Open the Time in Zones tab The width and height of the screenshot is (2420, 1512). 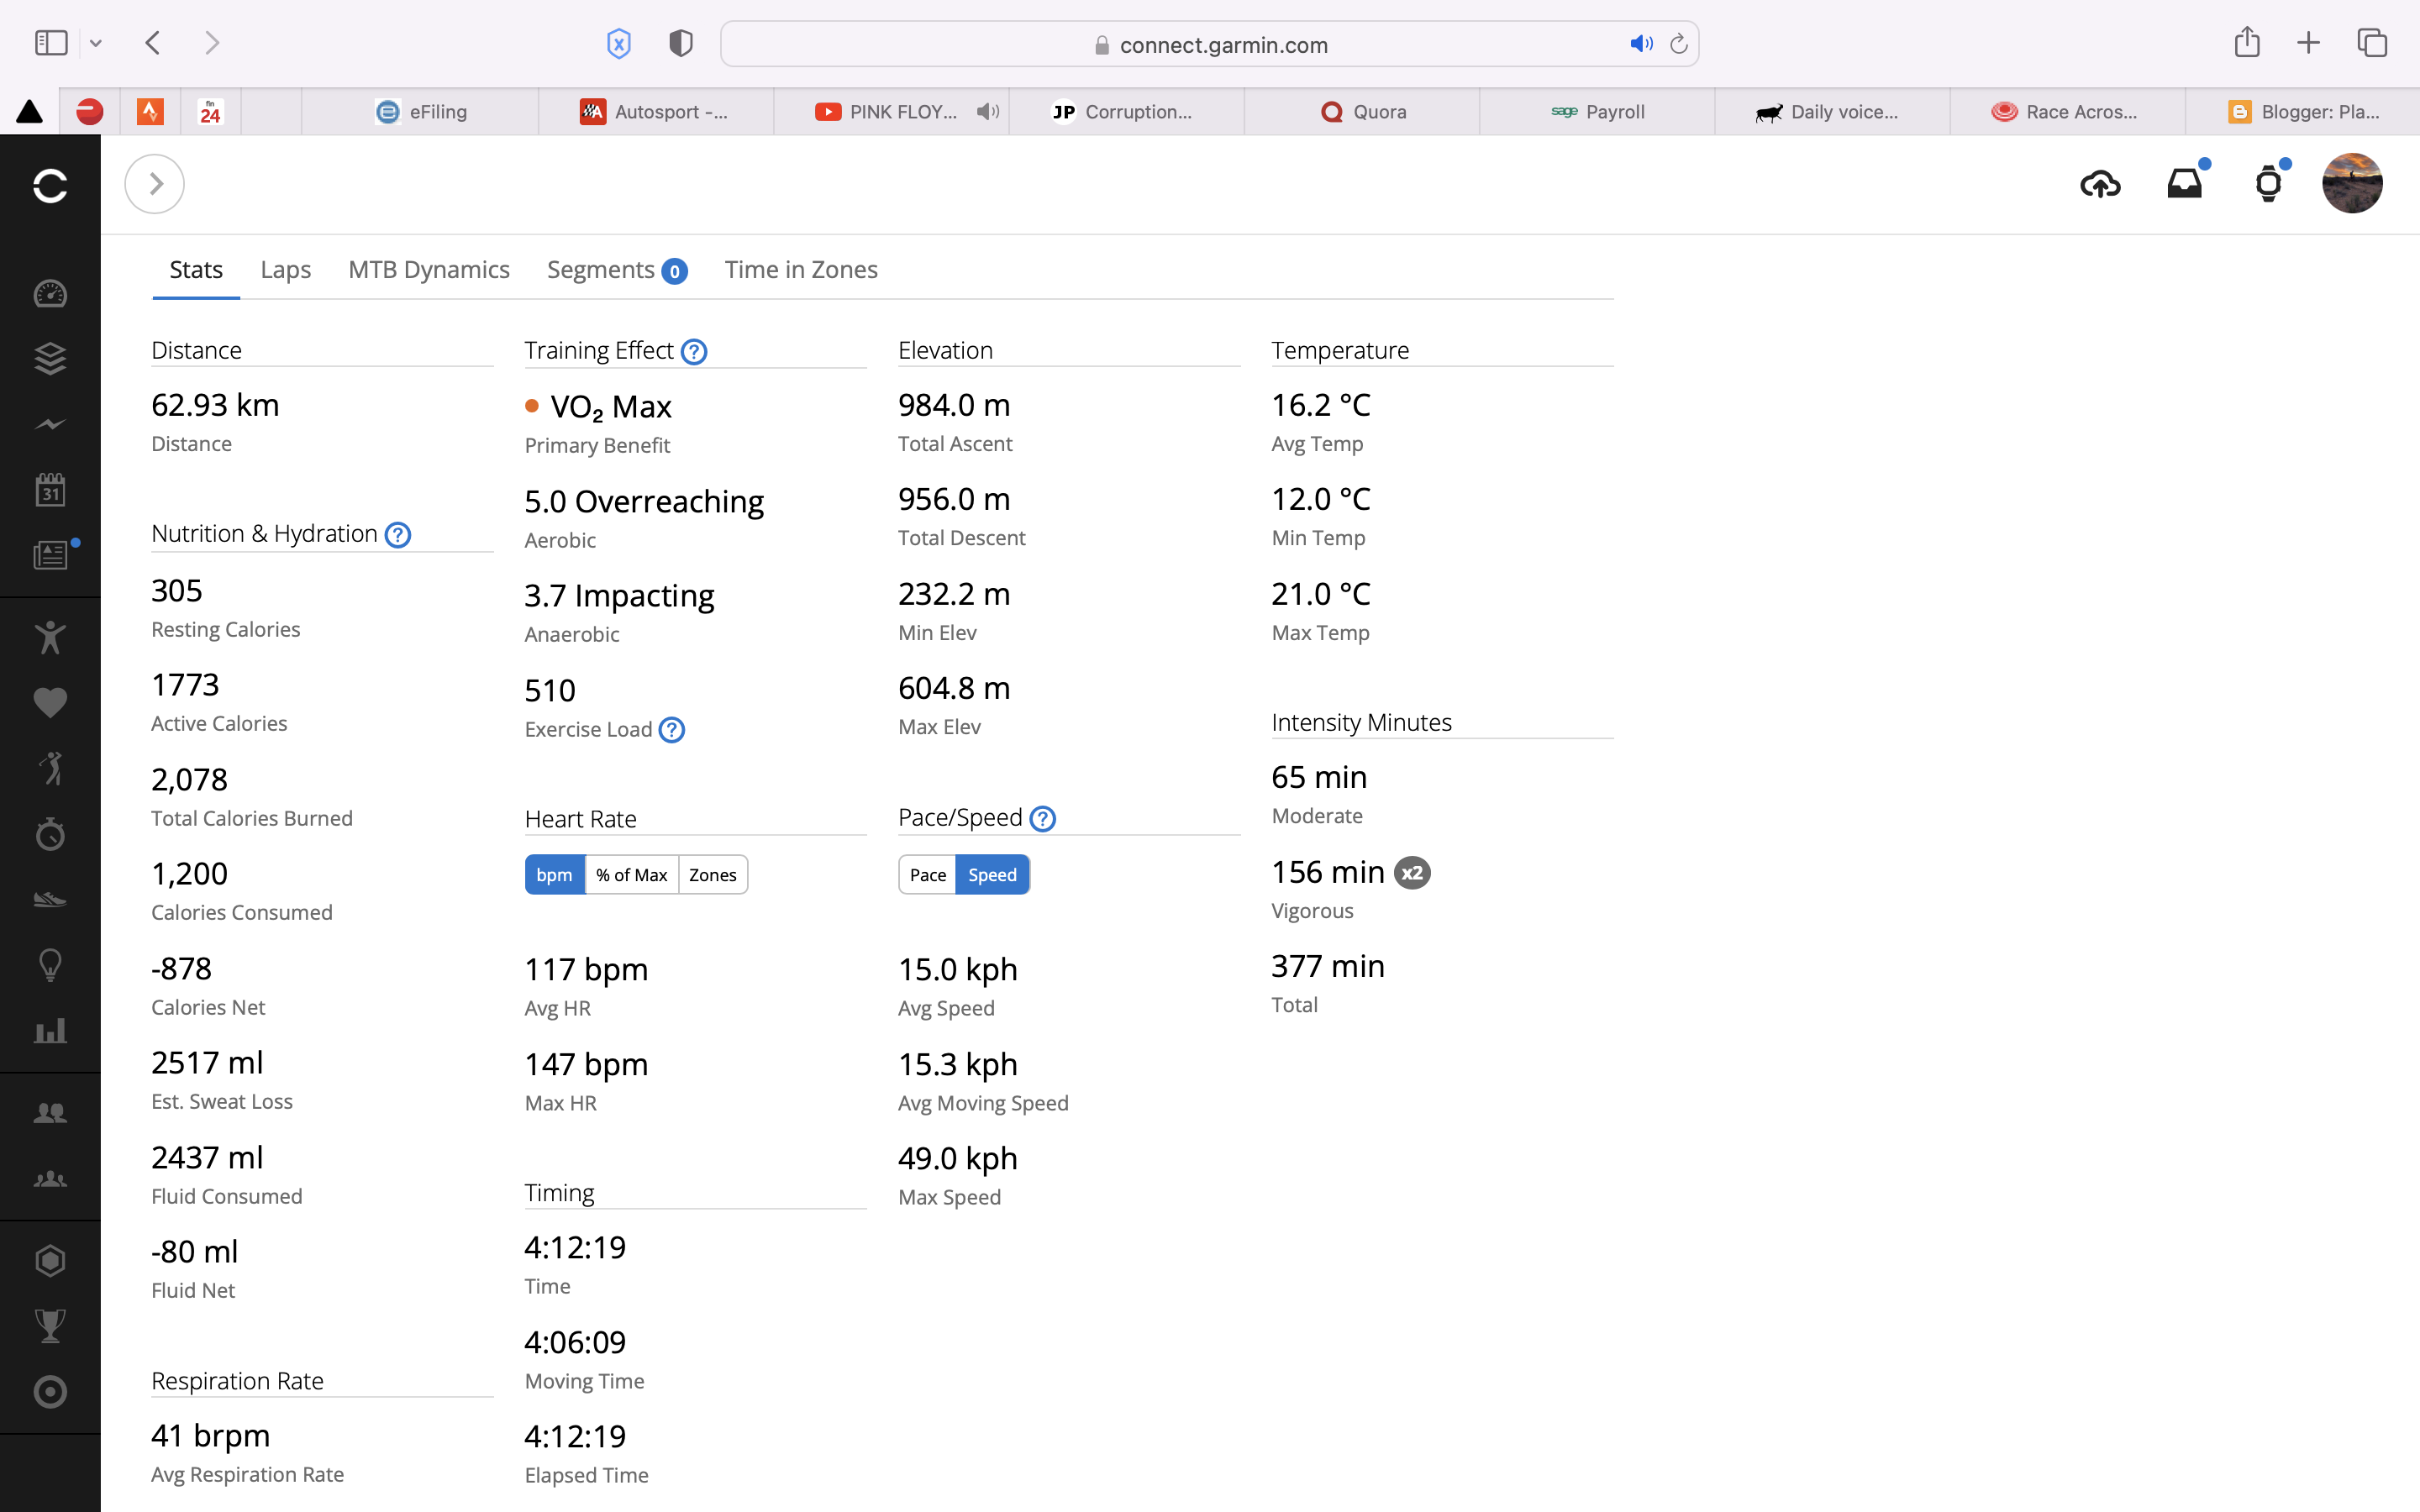coord(801,270)
